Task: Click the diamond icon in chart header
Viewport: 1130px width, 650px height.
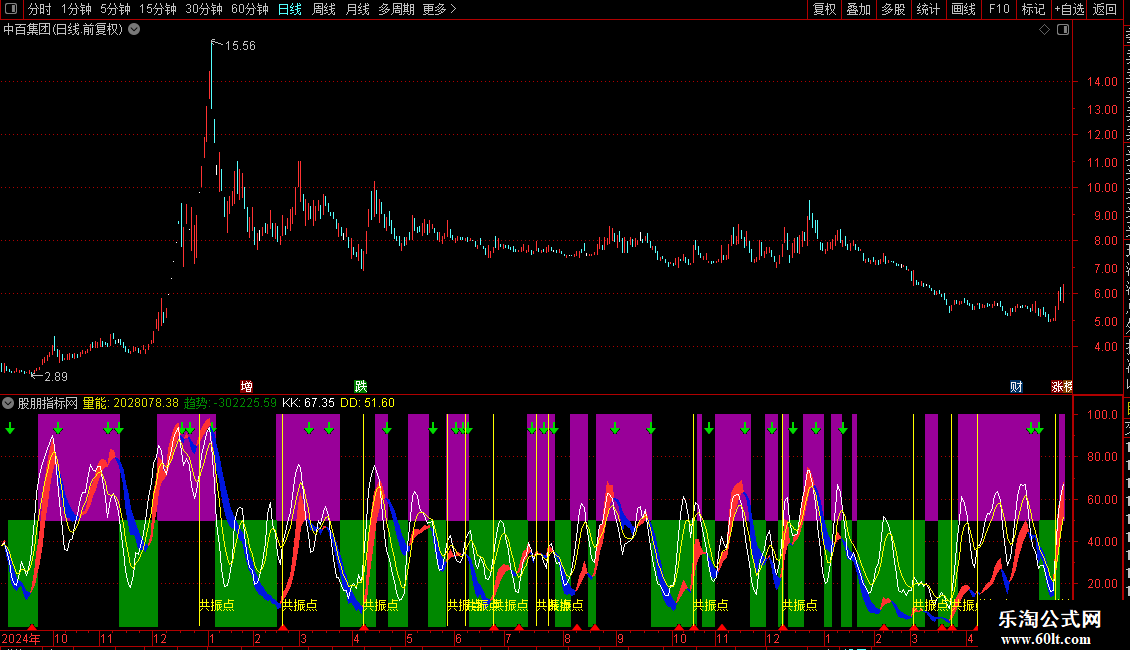Action: [1044, 30]
